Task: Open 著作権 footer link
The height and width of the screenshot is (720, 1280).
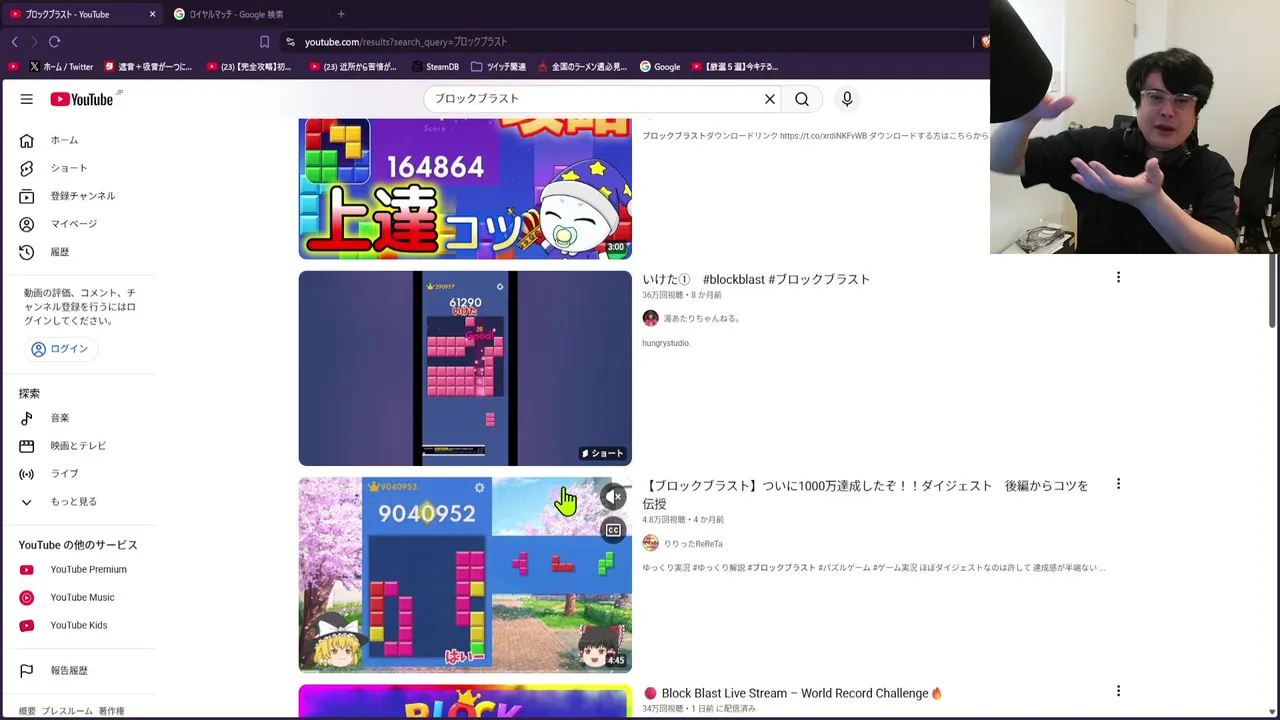Action: coord(111,711)
